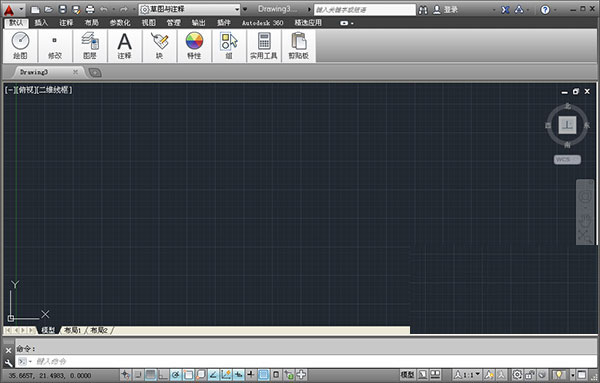This screenshot has height=383, width=600.
Task: Toggle 3D Object Snap in status bar
Action: (x=201, y=375)
